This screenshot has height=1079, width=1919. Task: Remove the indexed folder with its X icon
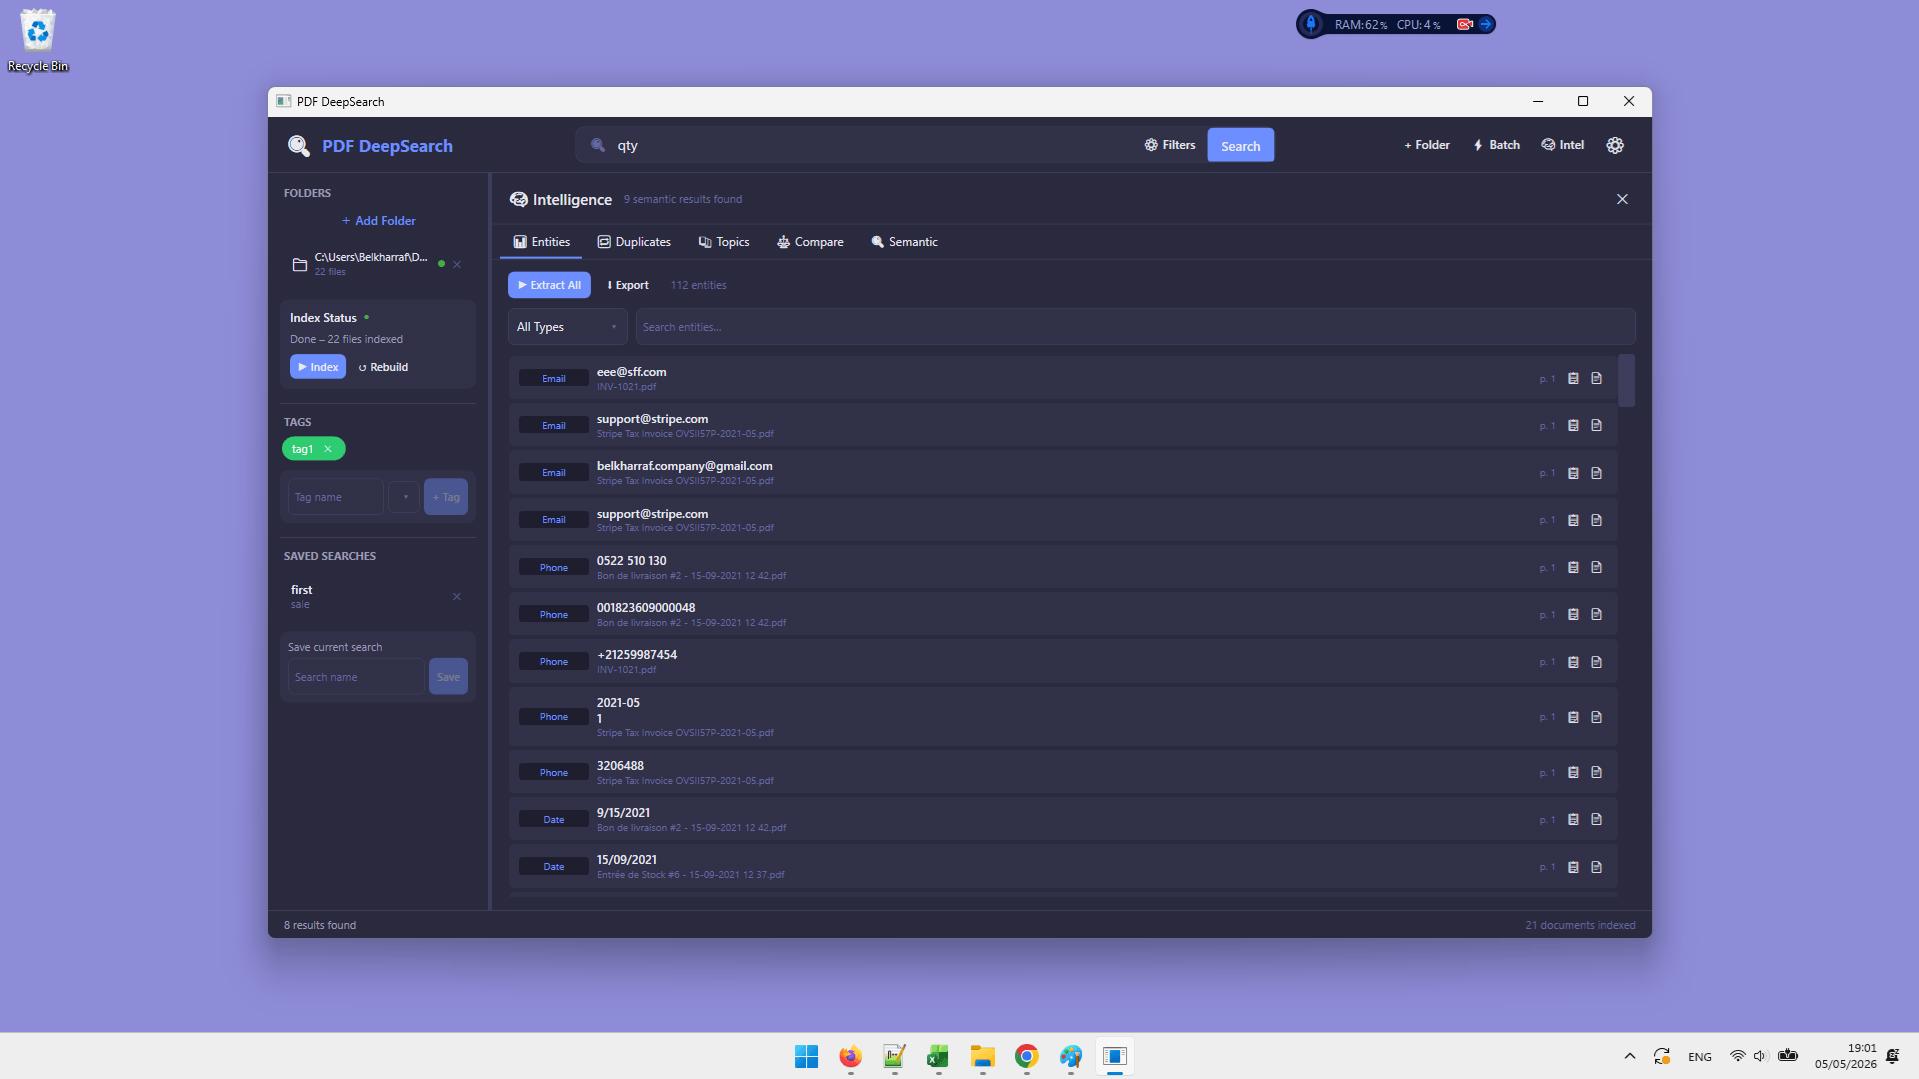pyautogui.click(x=457, y=264)
